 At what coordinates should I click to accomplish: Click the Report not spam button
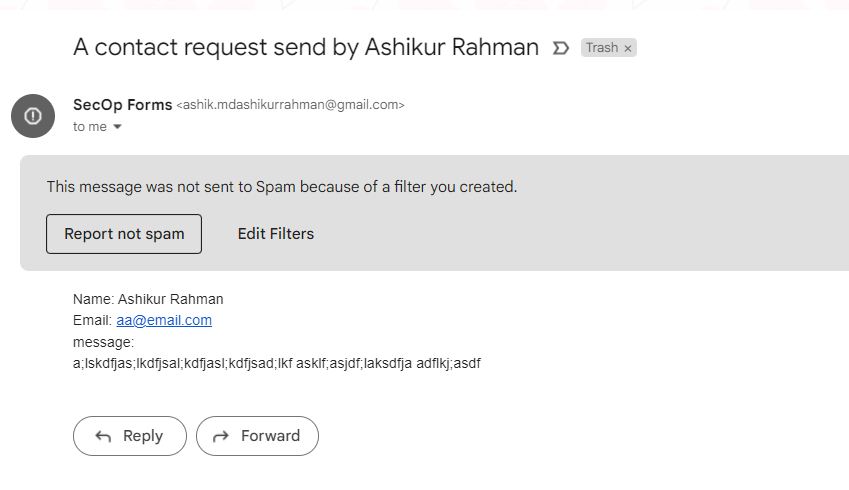[124, 234]
